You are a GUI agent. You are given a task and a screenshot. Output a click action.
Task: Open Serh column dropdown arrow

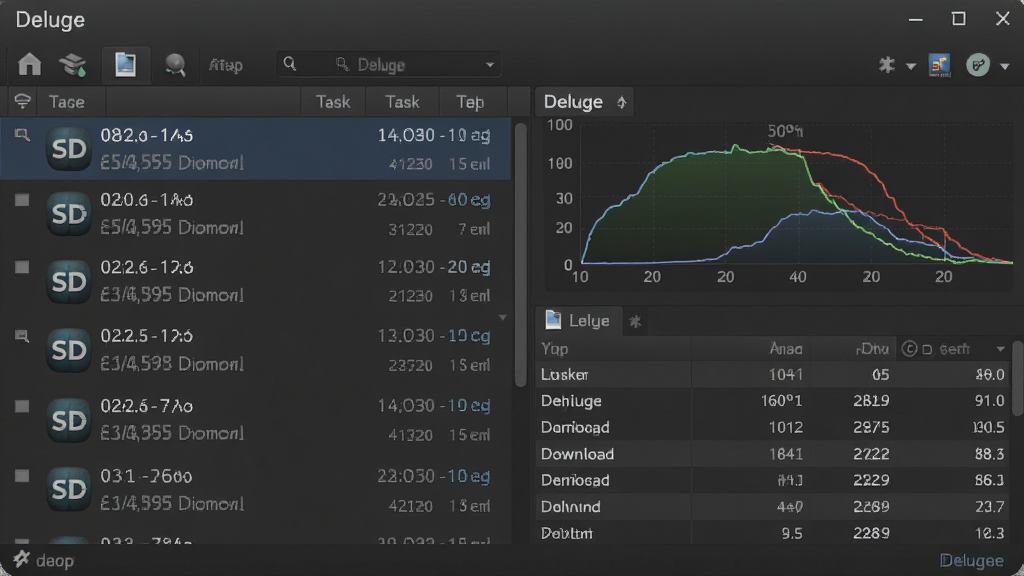1000,349
